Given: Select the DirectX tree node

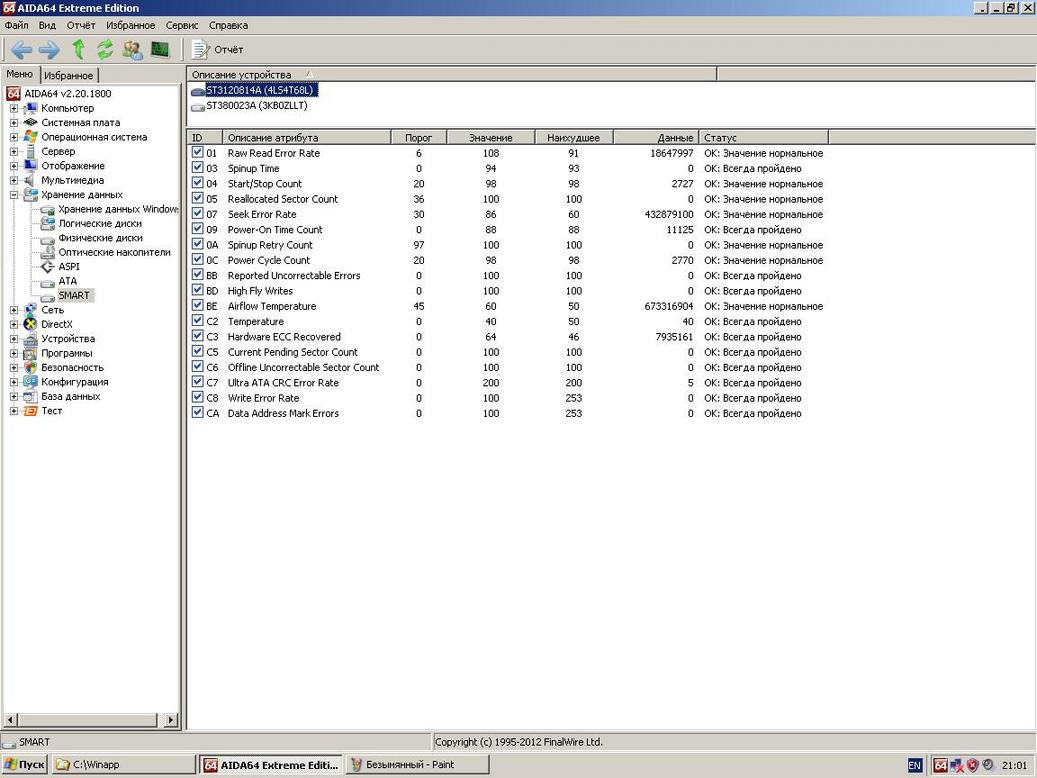Looking at the screenshot, I should point(57,324).
